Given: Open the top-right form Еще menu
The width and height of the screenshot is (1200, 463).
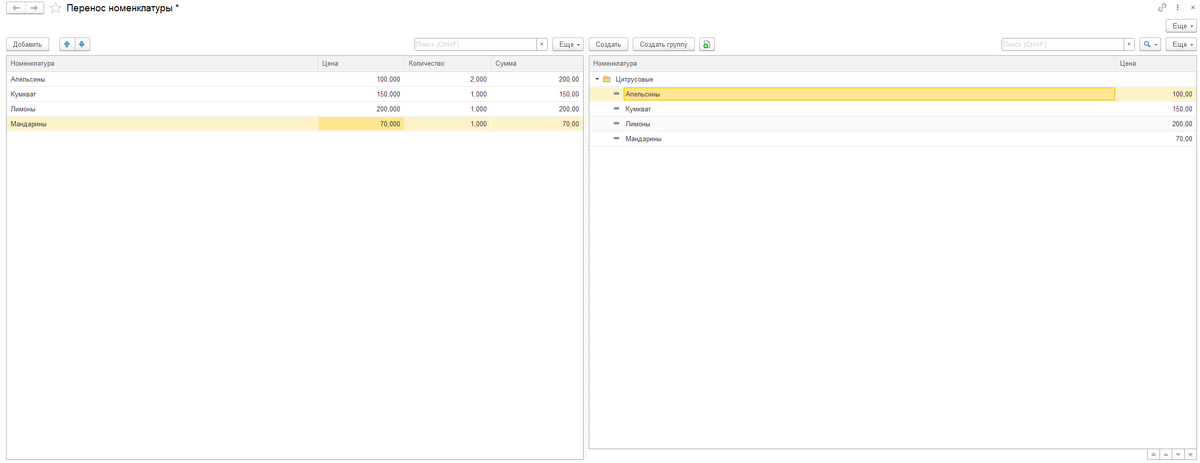Looking at the screenshot, I should point(1181,26).
